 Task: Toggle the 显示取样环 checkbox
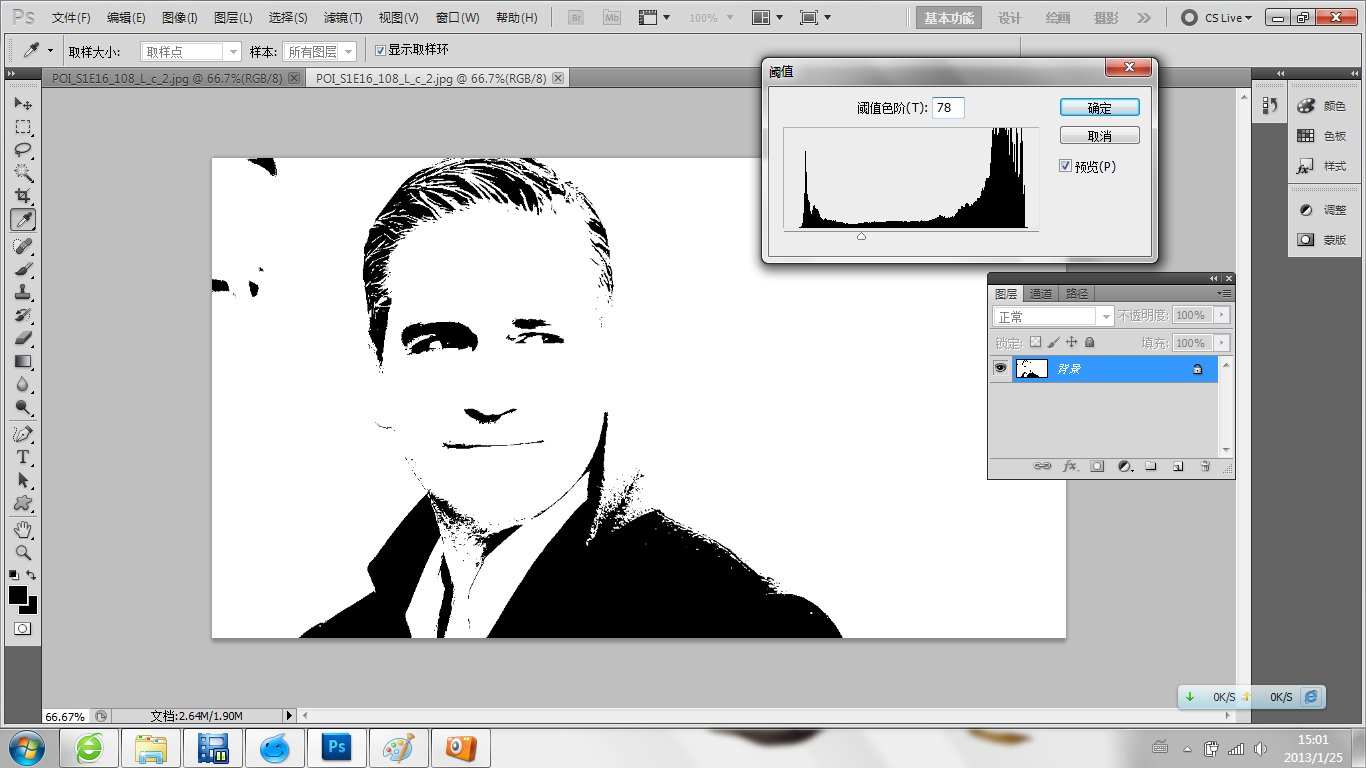coord(380,50)
